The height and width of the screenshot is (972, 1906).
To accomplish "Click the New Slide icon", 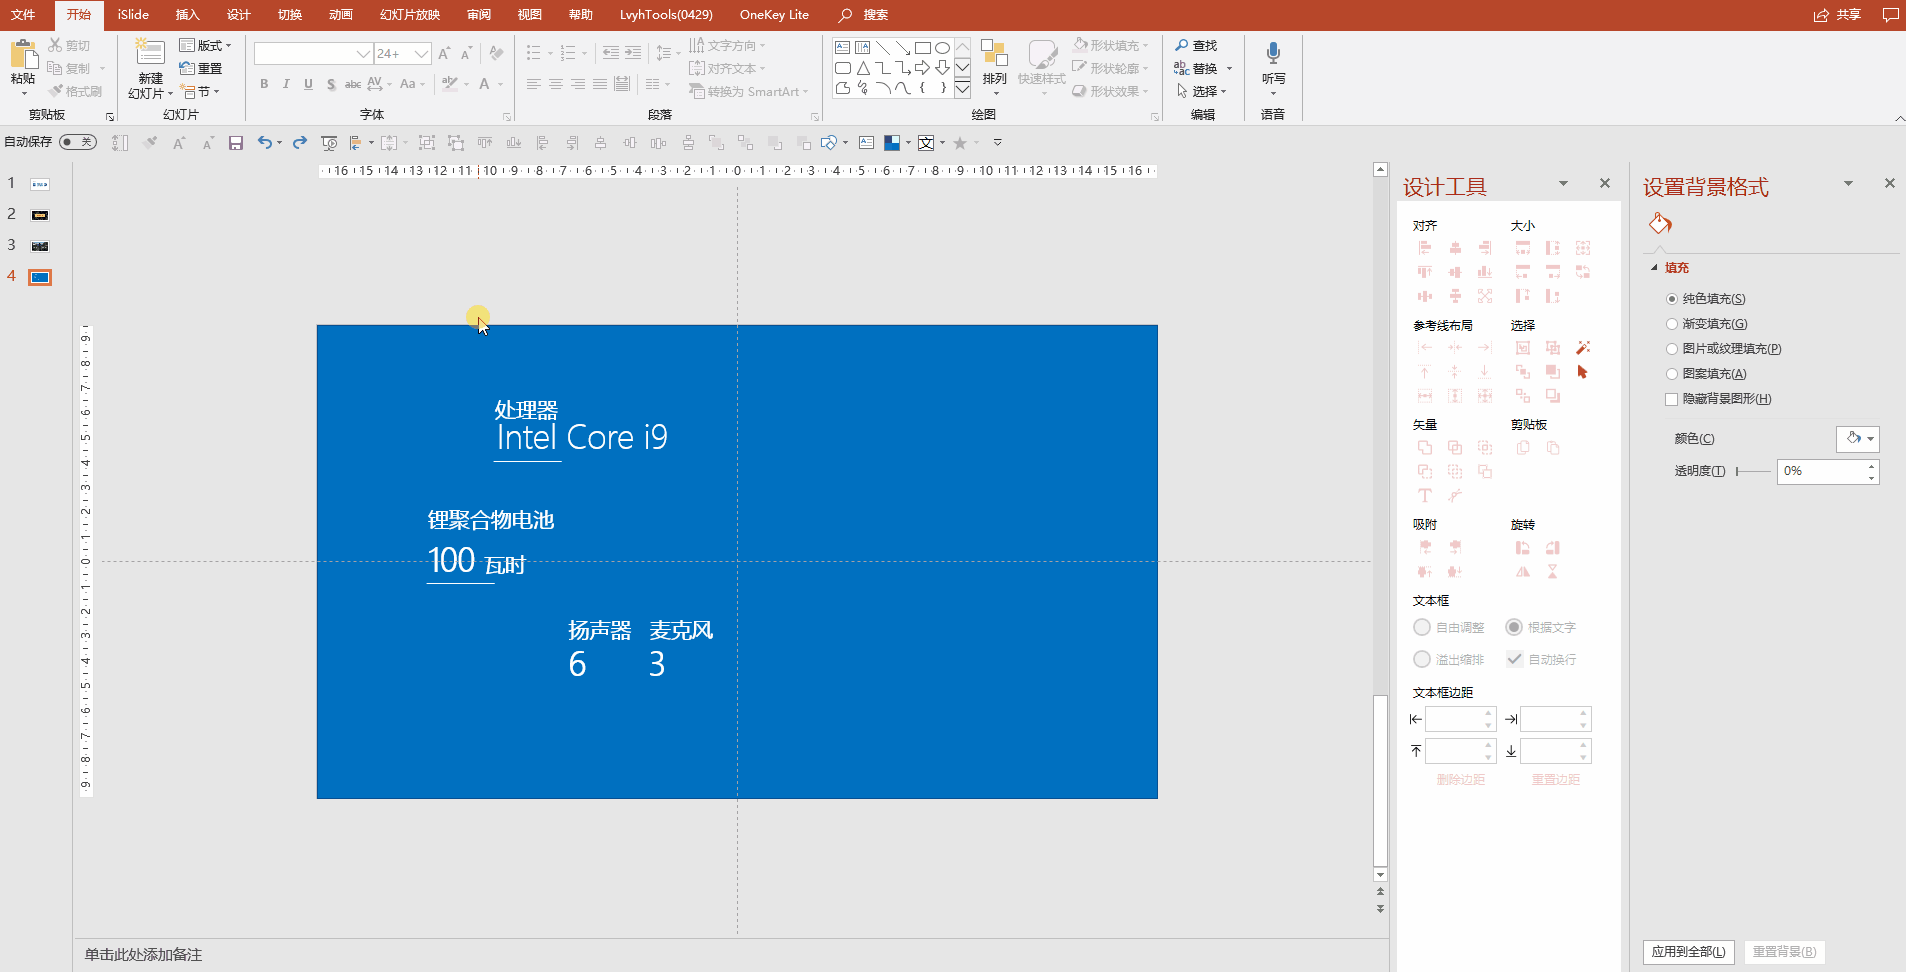I will (150, 54).
